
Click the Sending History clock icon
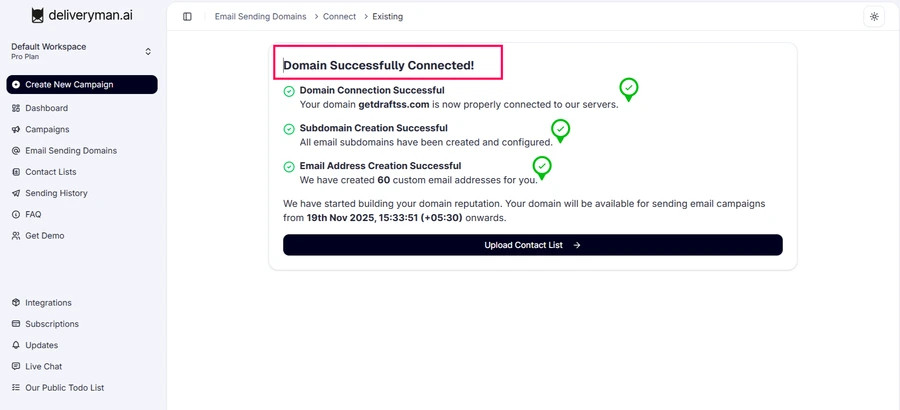tap(16, 193)
